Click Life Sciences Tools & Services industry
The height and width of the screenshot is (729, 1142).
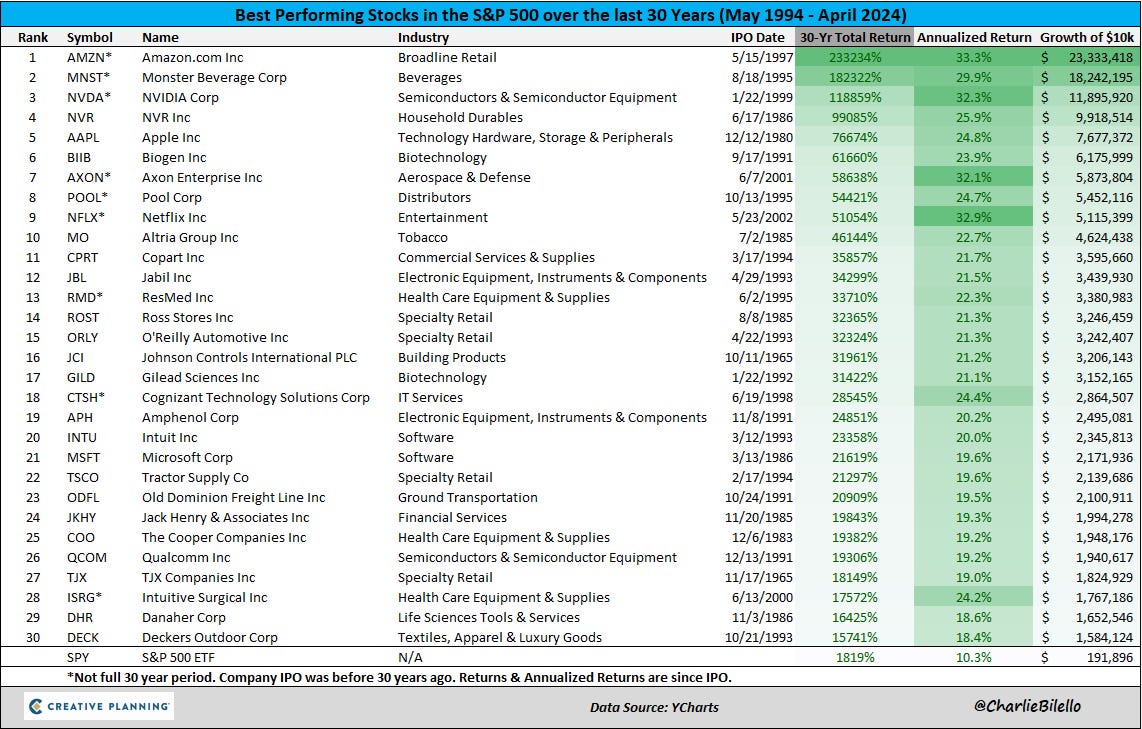[x=489, y=618]
